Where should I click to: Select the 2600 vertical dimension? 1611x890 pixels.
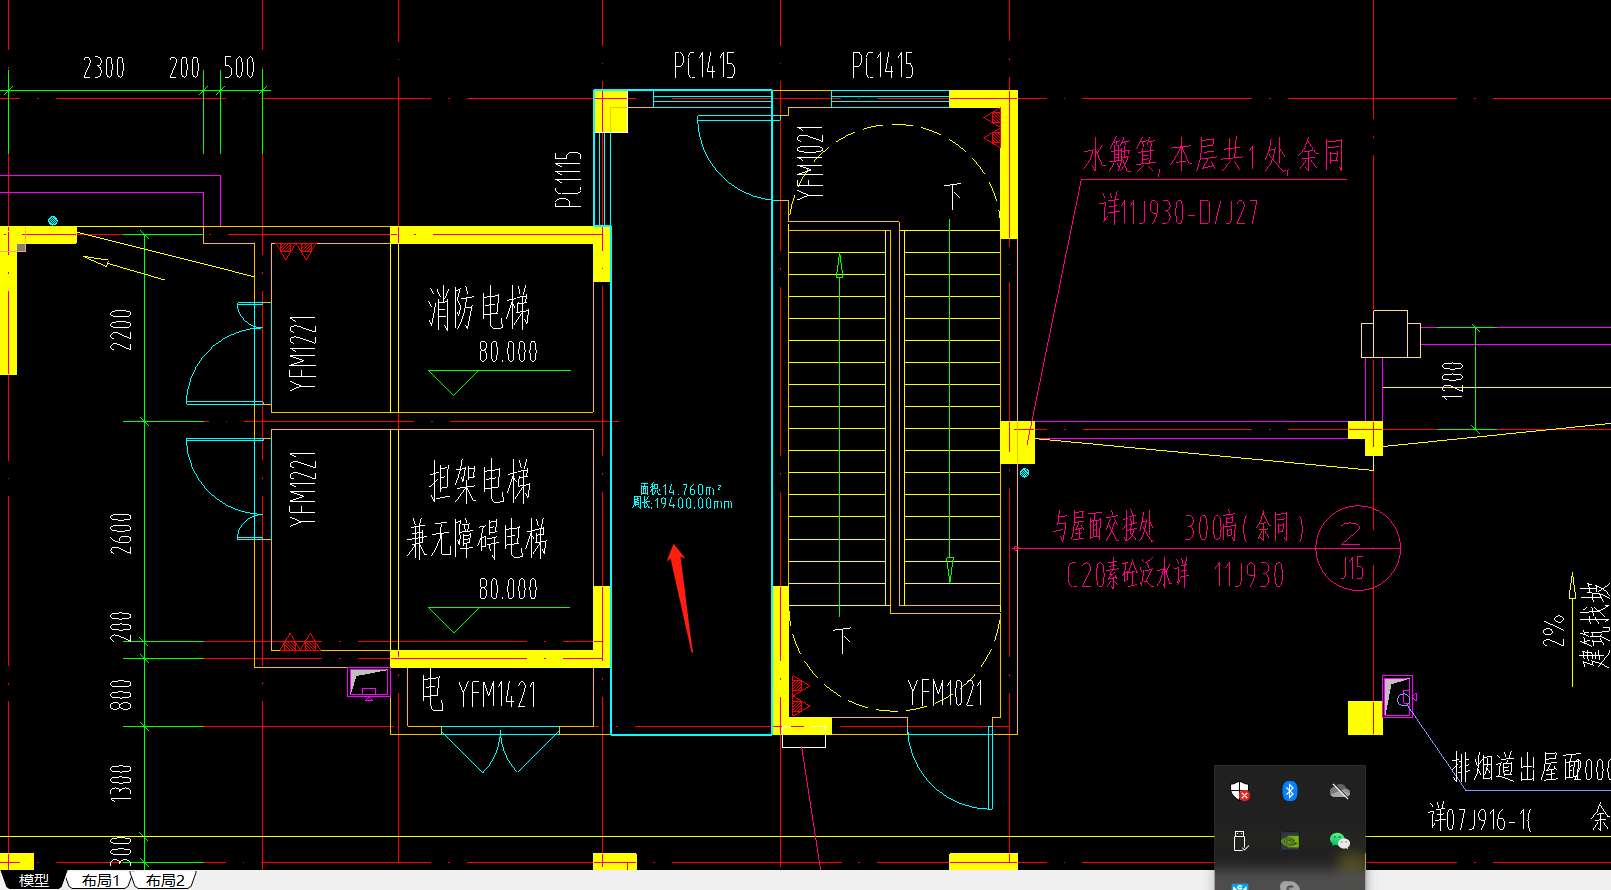[121, 533]
